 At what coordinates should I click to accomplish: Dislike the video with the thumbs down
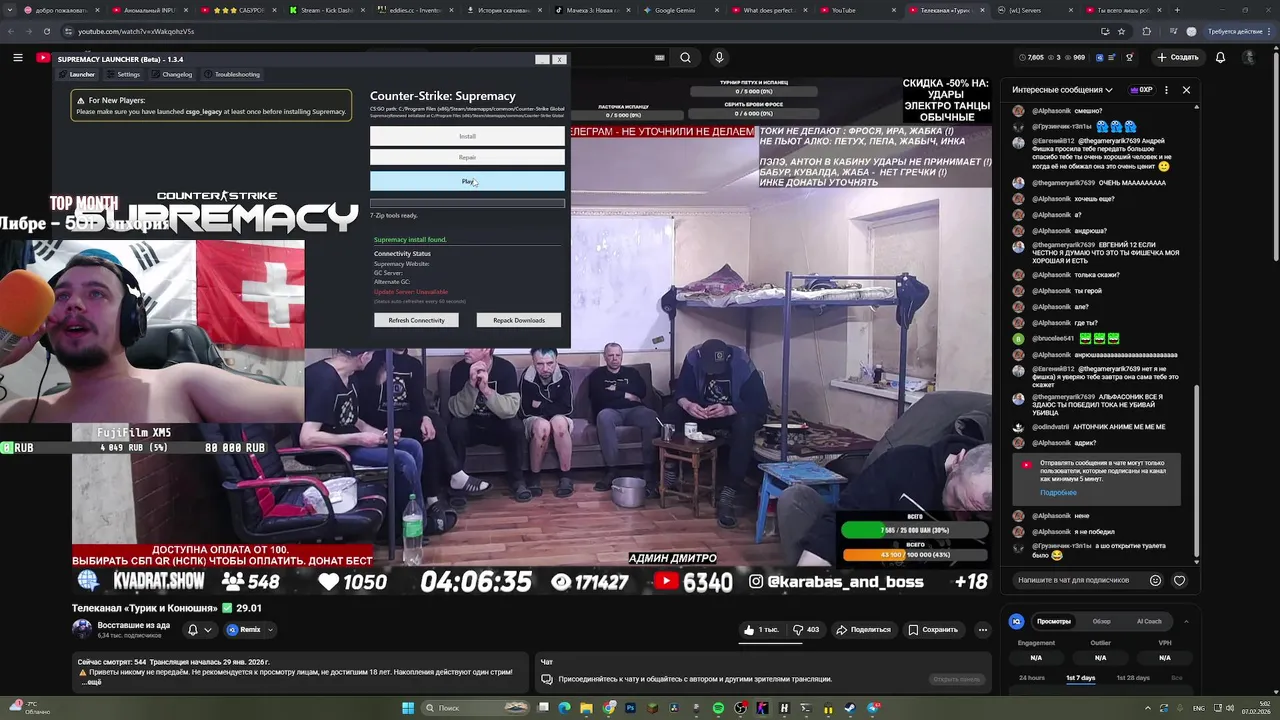pos(806,630)
